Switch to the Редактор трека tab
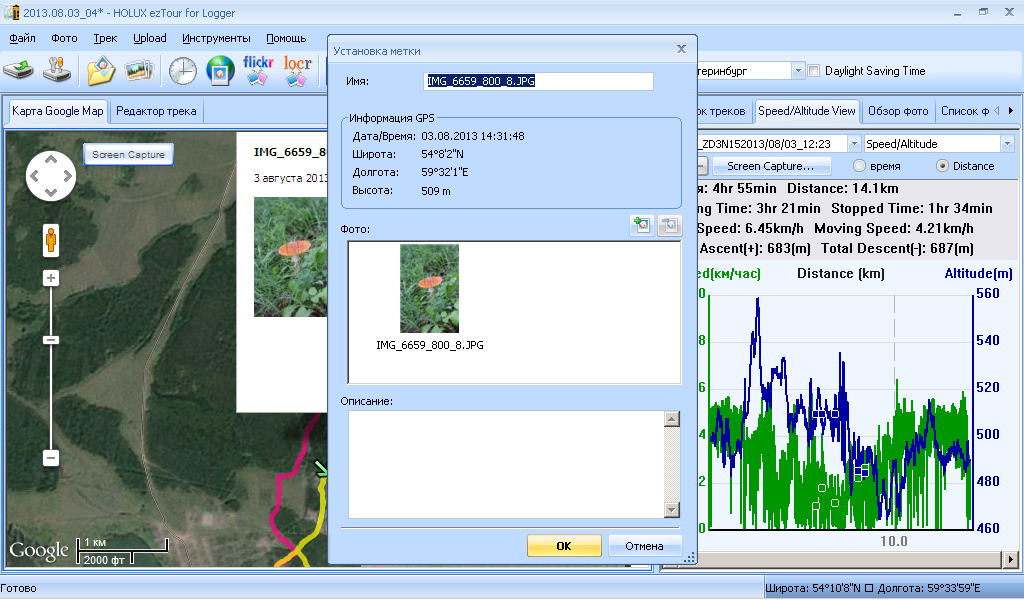Viewport: 1024px width, 600px height. [156, 111]
